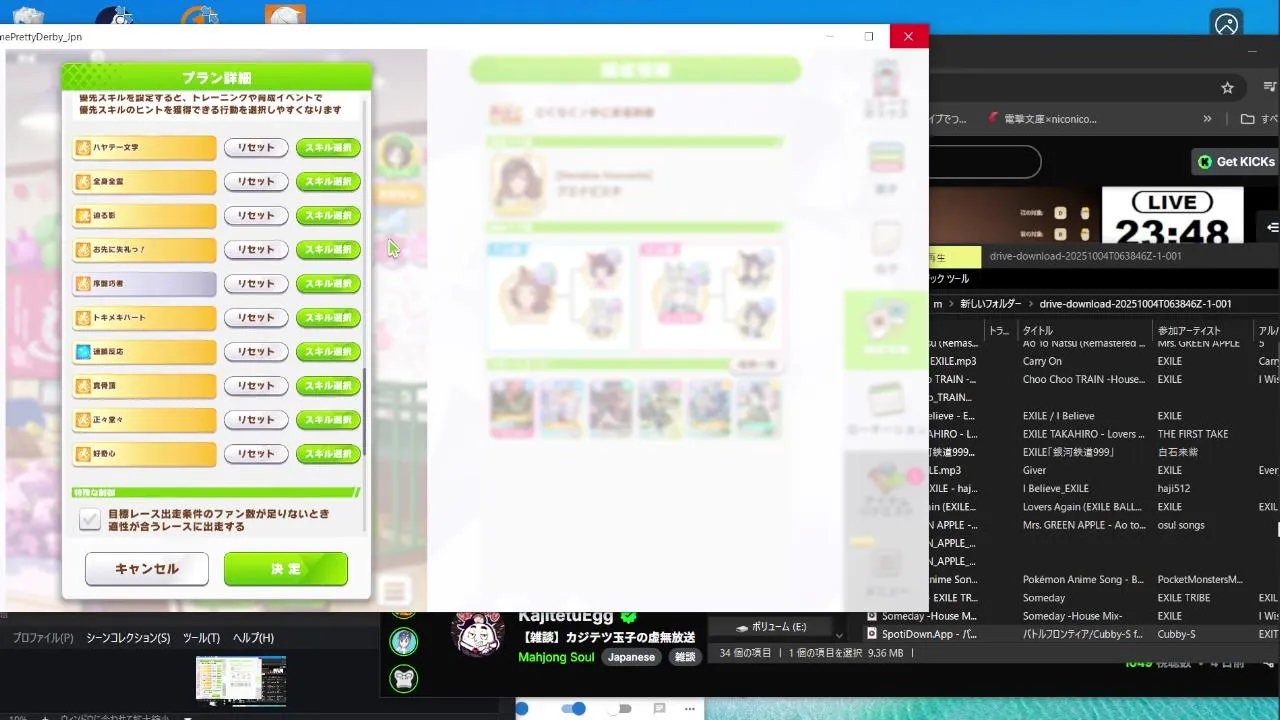
Task: Open ツール(T) menu
Action: coord(201,638)
